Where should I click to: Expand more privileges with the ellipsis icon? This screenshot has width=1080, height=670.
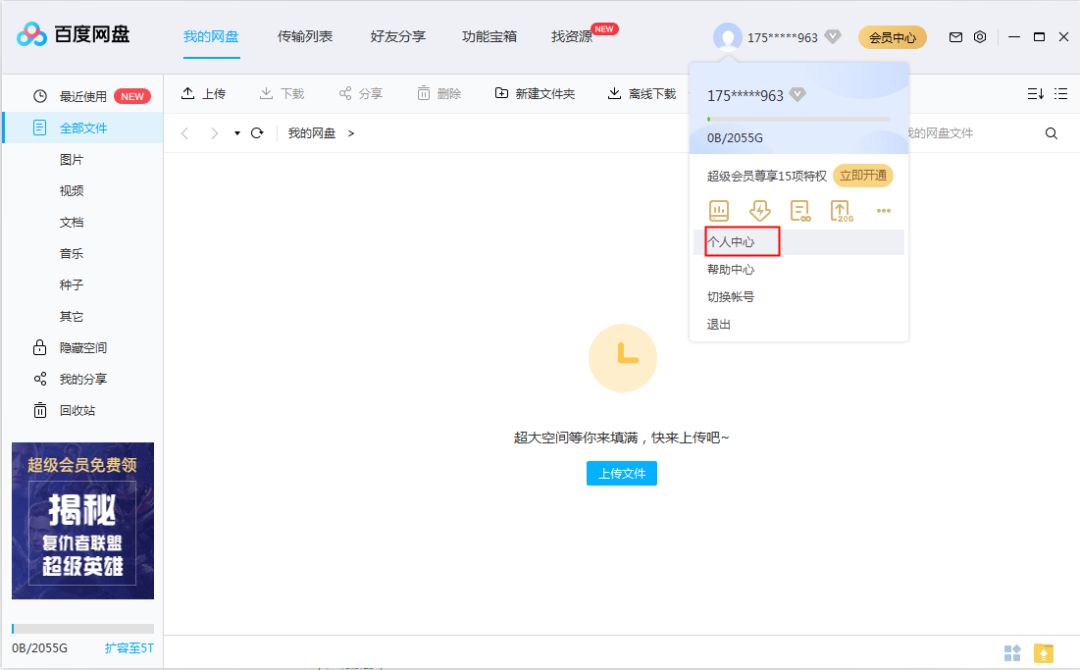click(883, 211)
